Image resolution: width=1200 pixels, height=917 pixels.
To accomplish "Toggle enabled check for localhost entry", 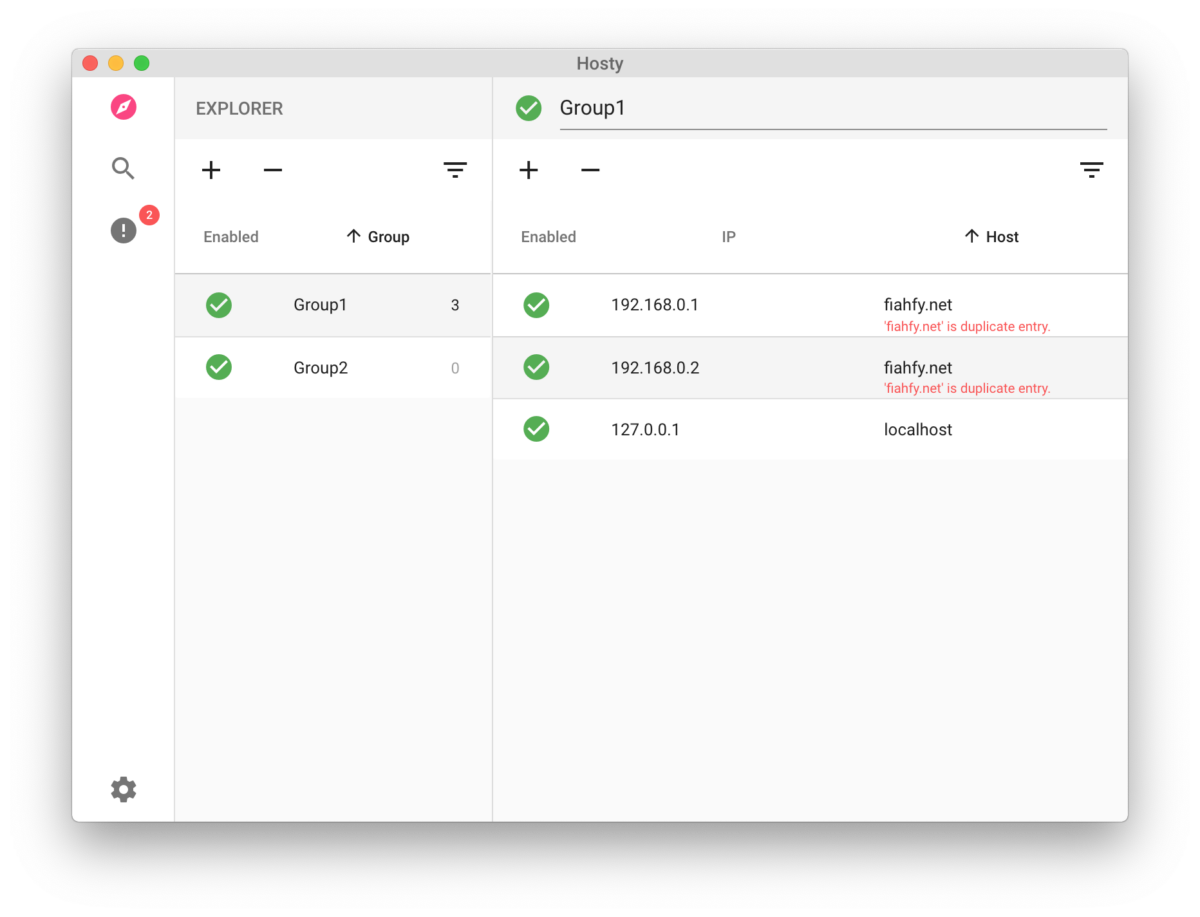I will 536,429.
